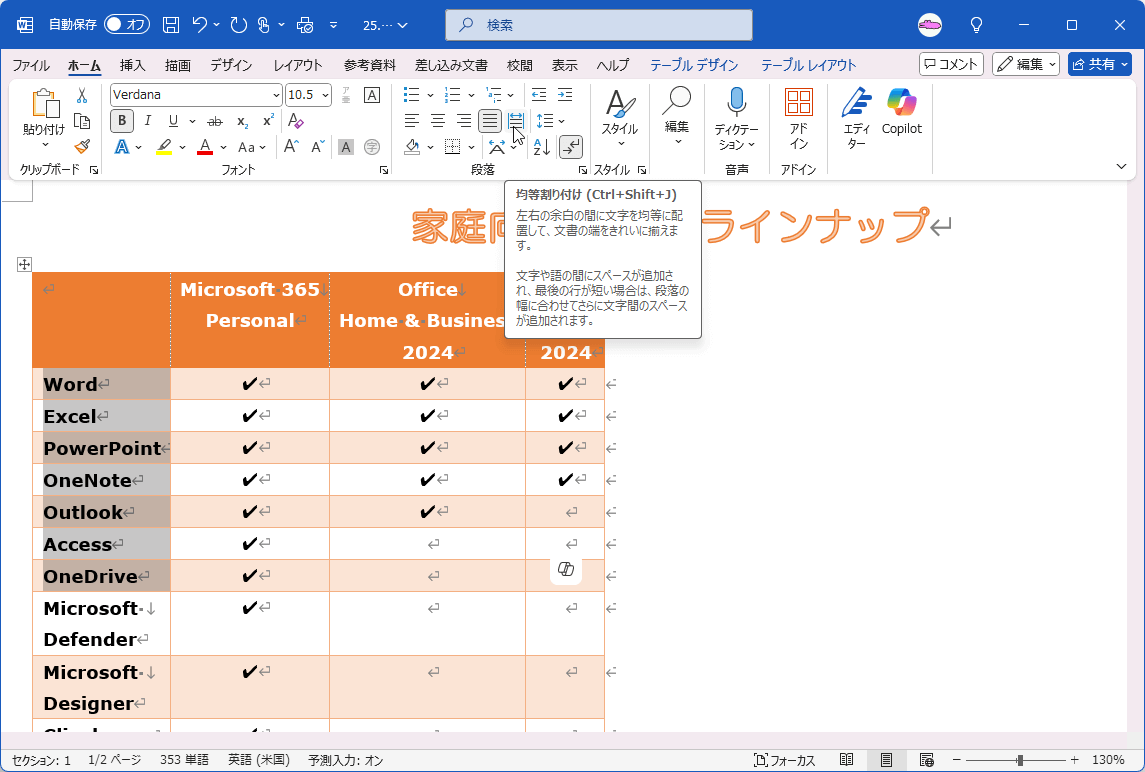The height and width of the screenshot is (772, 1145).
Task: Adjust the zoom slider
Action: [x=1020, y=760]
